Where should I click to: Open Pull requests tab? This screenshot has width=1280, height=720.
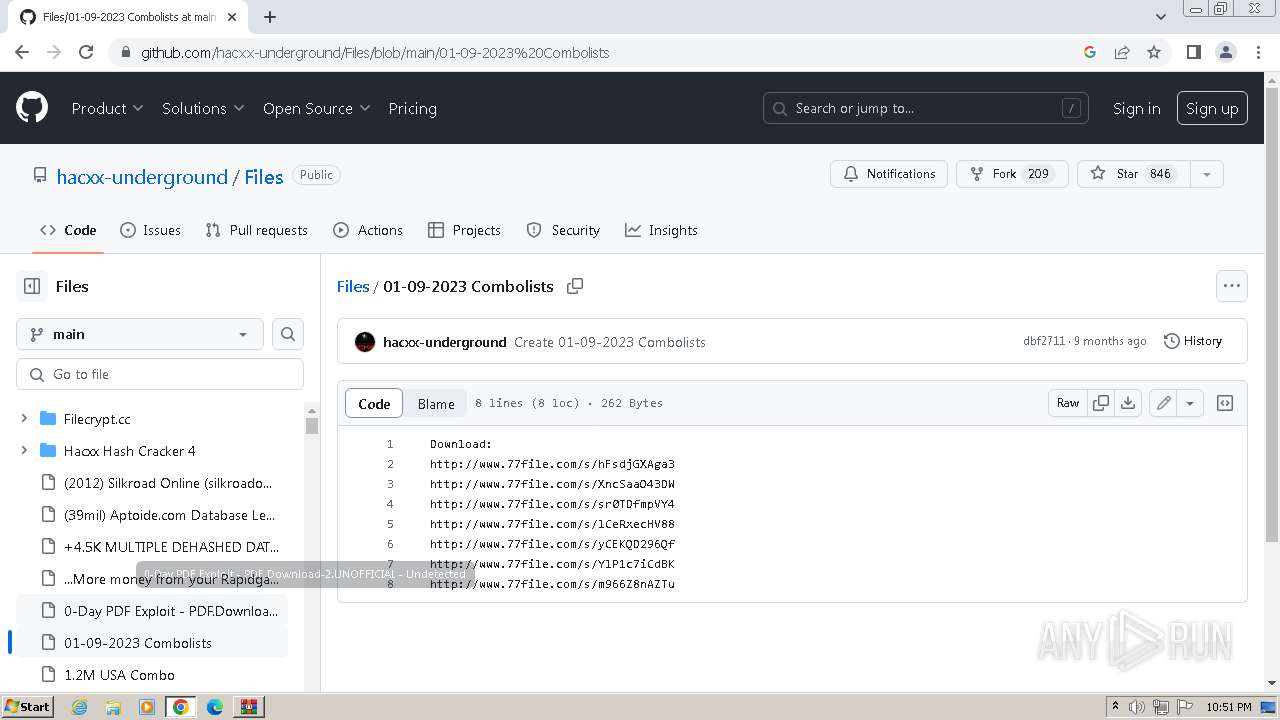(256, 230)
